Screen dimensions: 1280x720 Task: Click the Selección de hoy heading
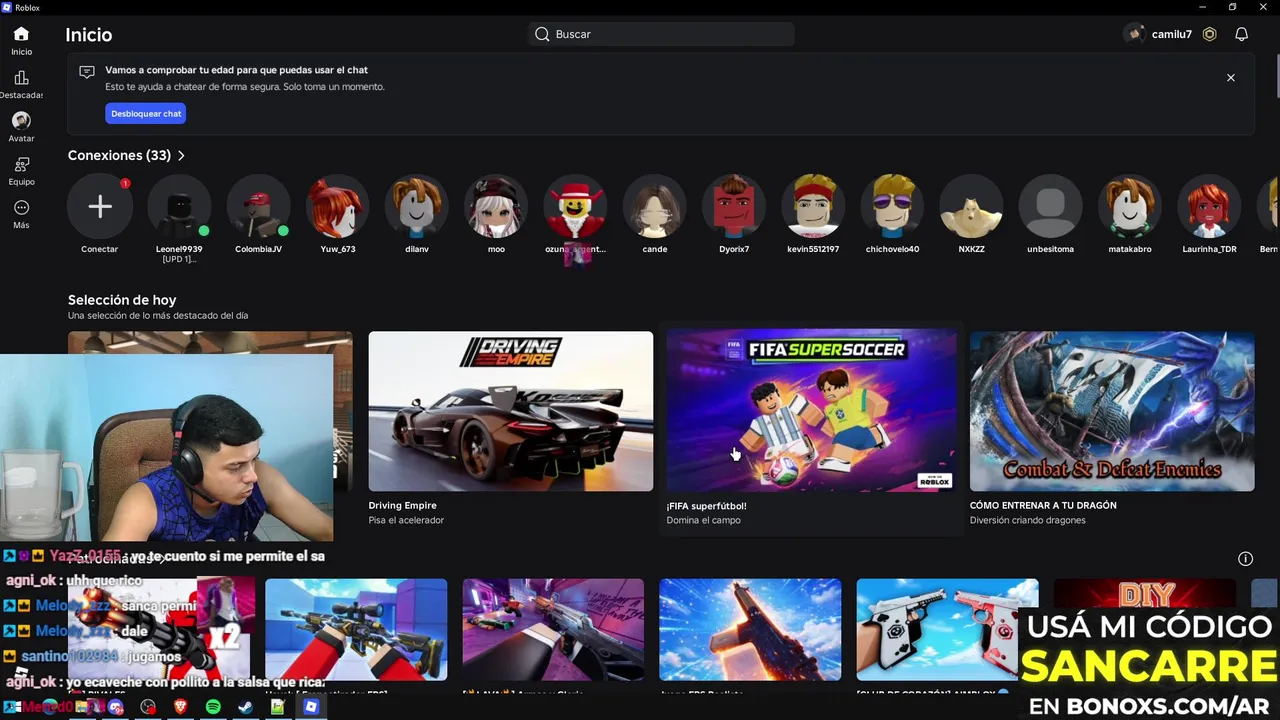pos(122,300)
